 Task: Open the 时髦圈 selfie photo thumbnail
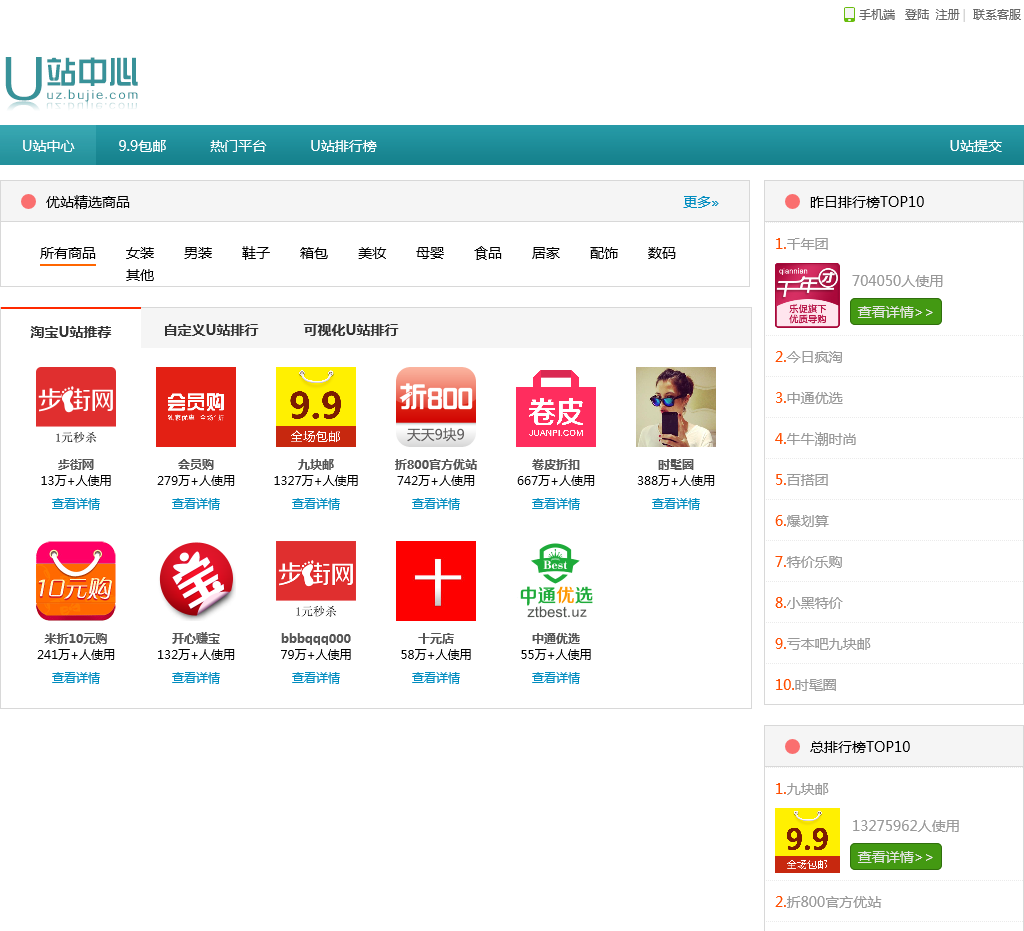coord(676,407)
